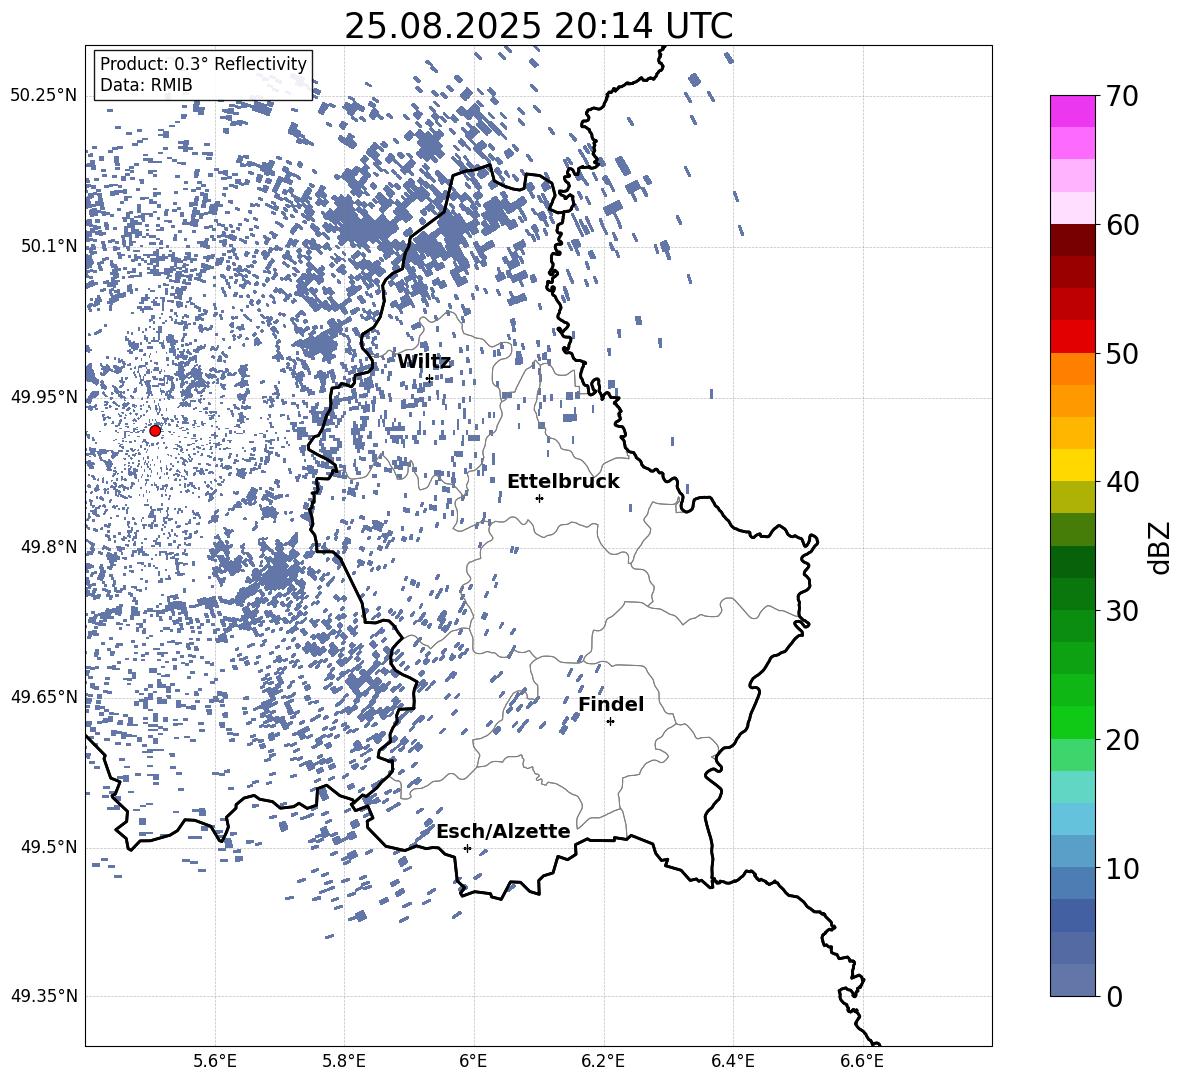1184x1081 pixels.
Task: Click the 50.1°N latitude label
Action: tap(48, 246)
